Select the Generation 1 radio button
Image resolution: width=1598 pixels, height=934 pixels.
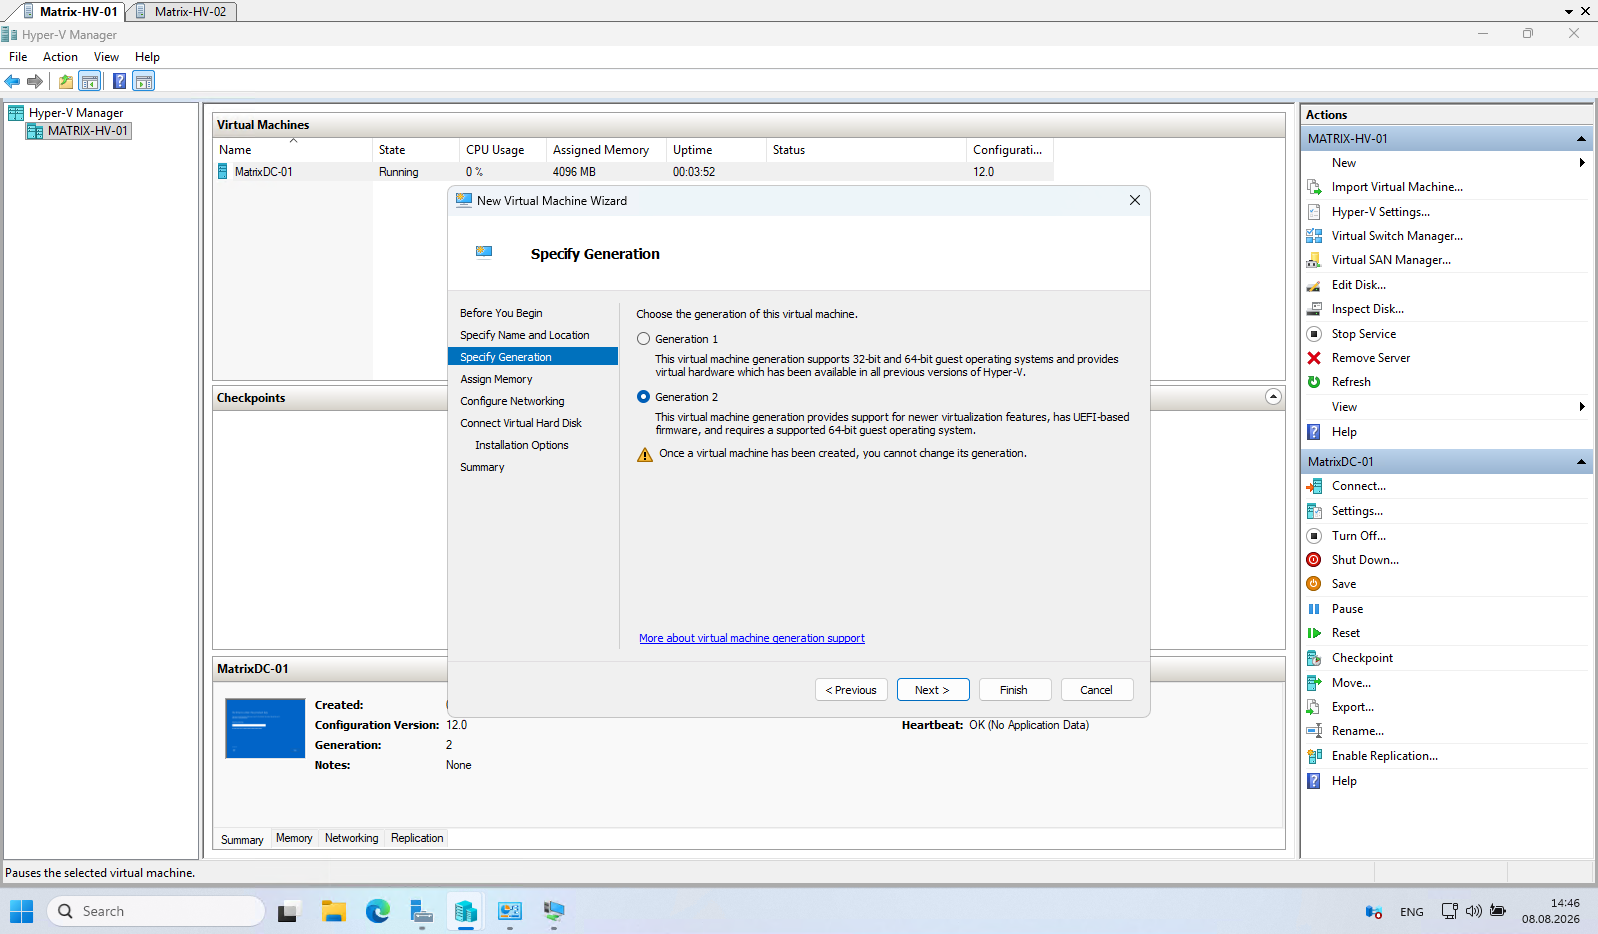pos(643,339)
